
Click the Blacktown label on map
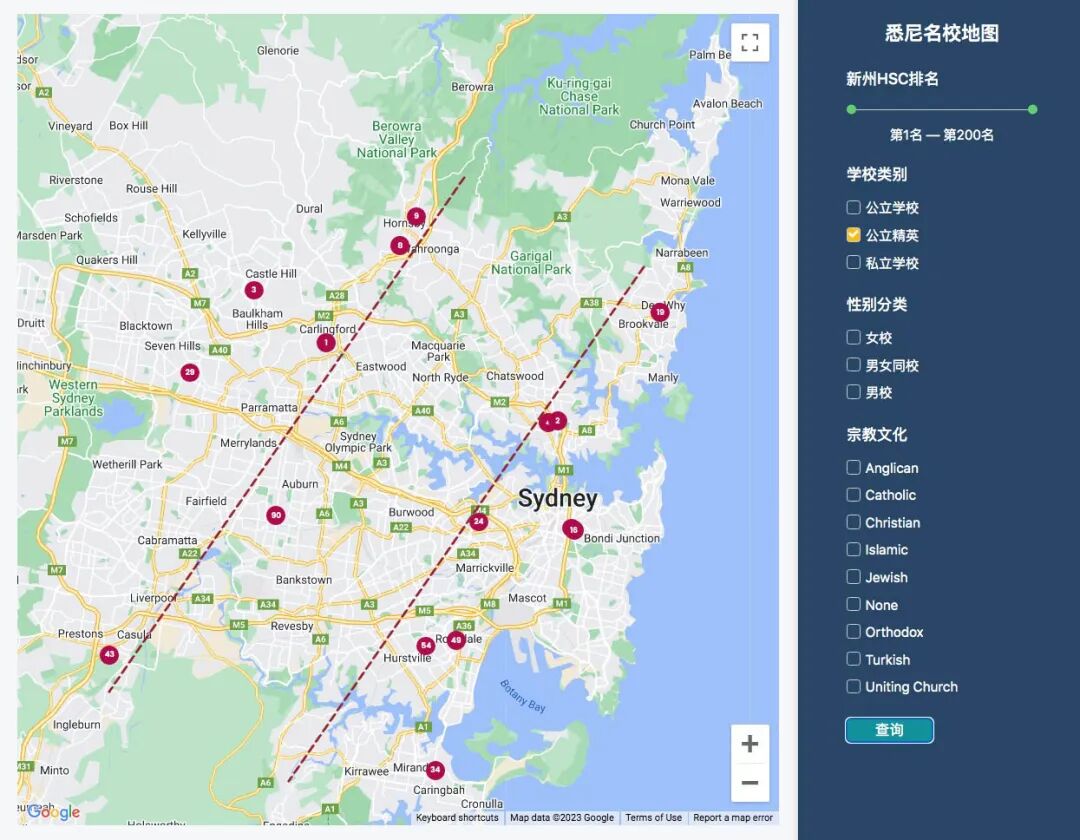[145, 326]
